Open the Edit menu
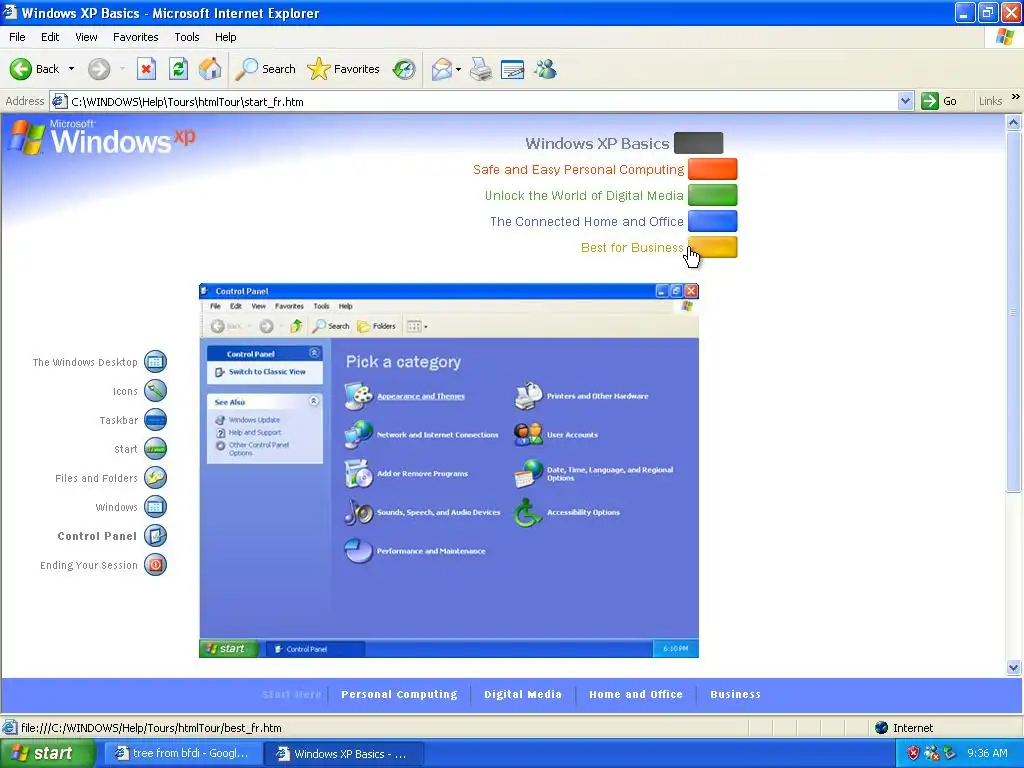 50,37
